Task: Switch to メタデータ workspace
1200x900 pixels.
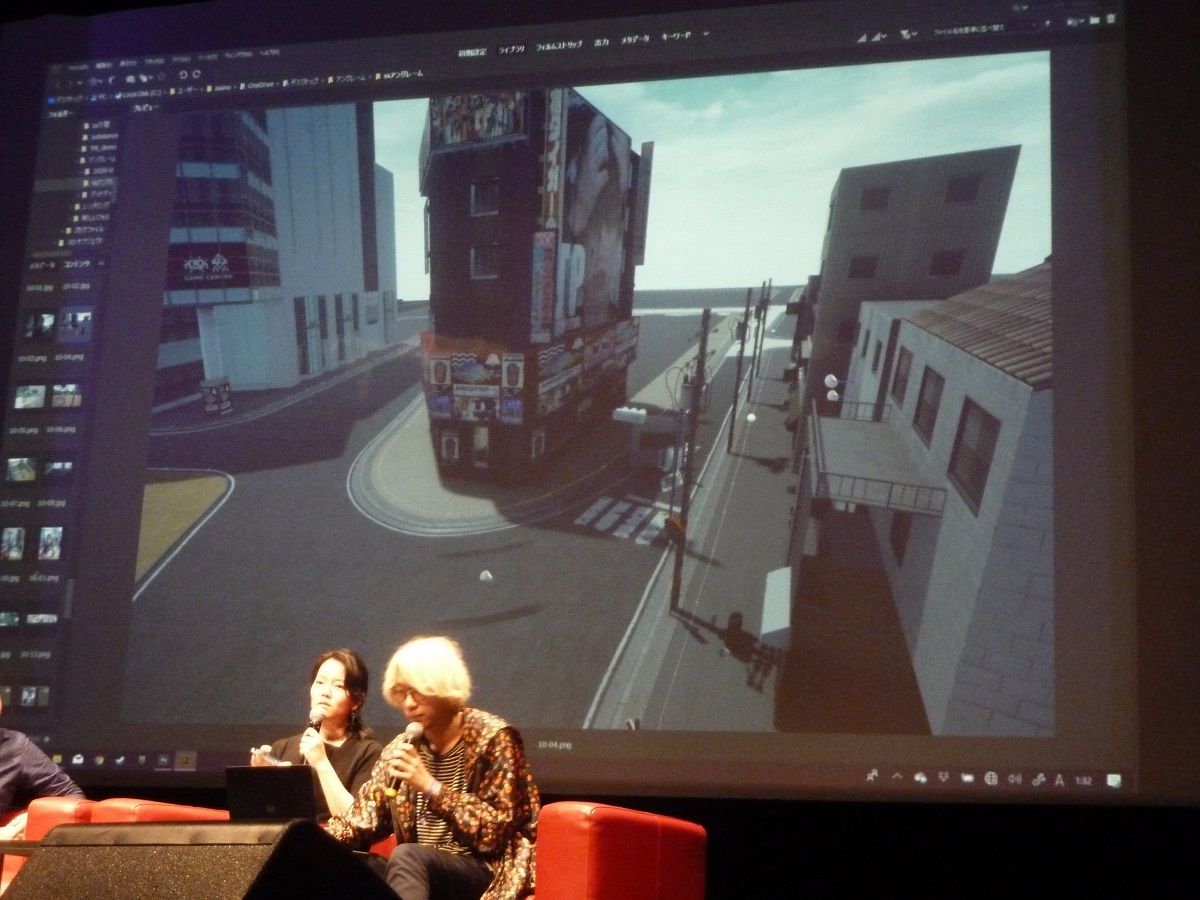Action: tap(635, 40)
